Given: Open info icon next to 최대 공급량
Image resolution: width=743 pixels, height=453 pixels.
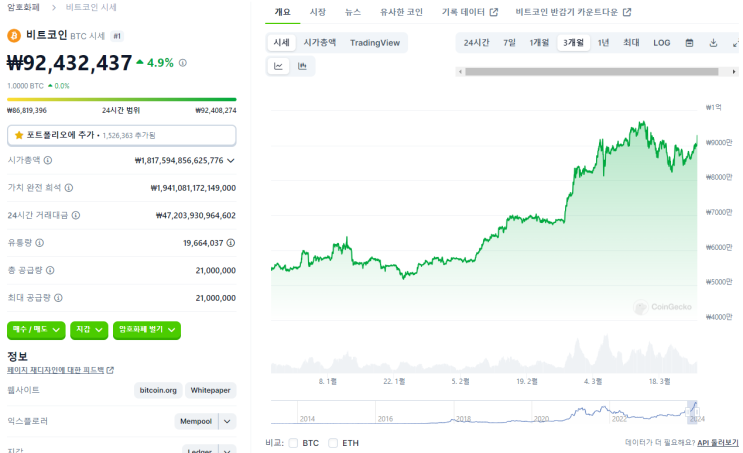Looking at the screenshot, I should (x=58, y=298).
